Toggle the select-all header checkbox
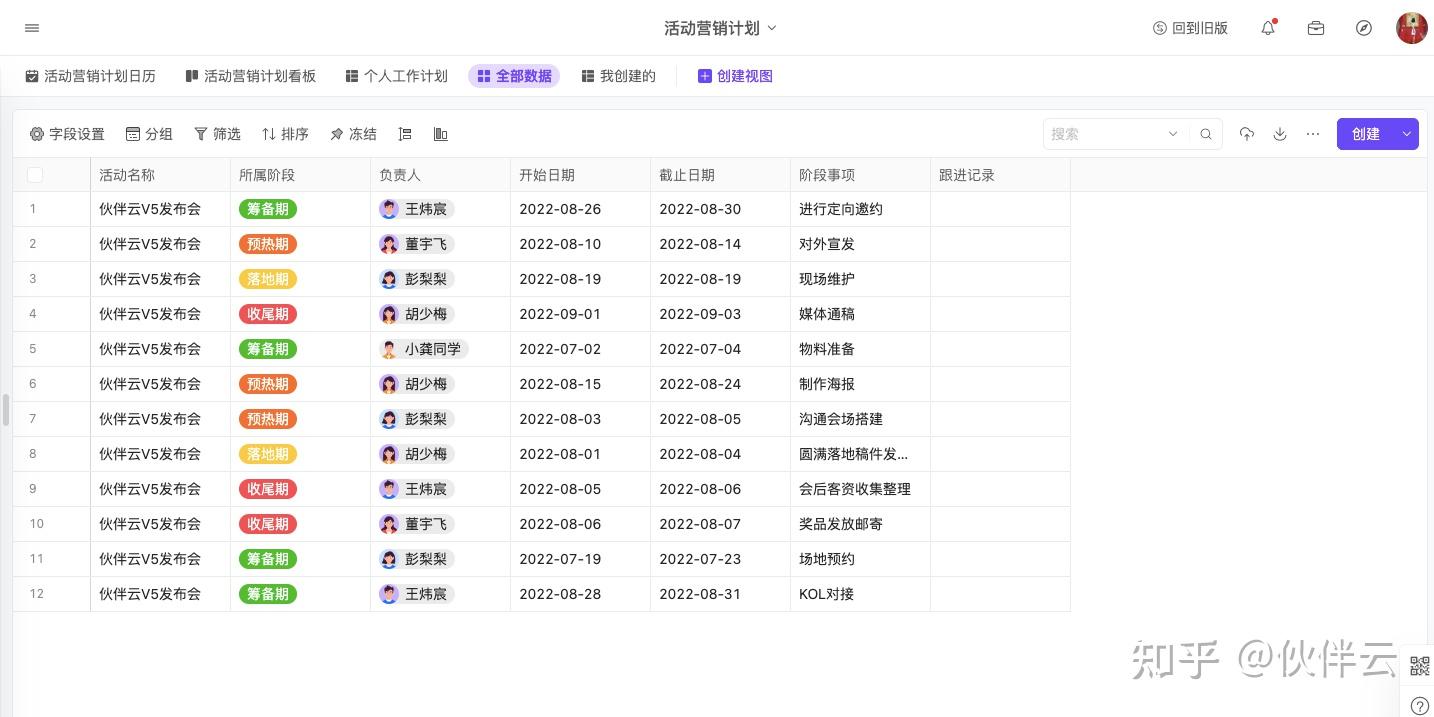This screenshot has width=1434, height=717. [35, 175]
